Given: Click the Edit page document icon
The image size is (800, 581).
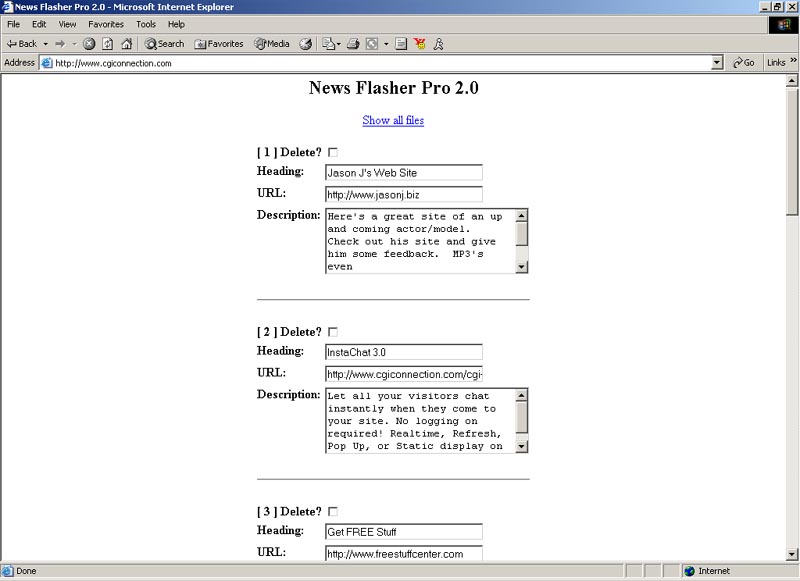Looking at the screenshot, I should 401,44.
